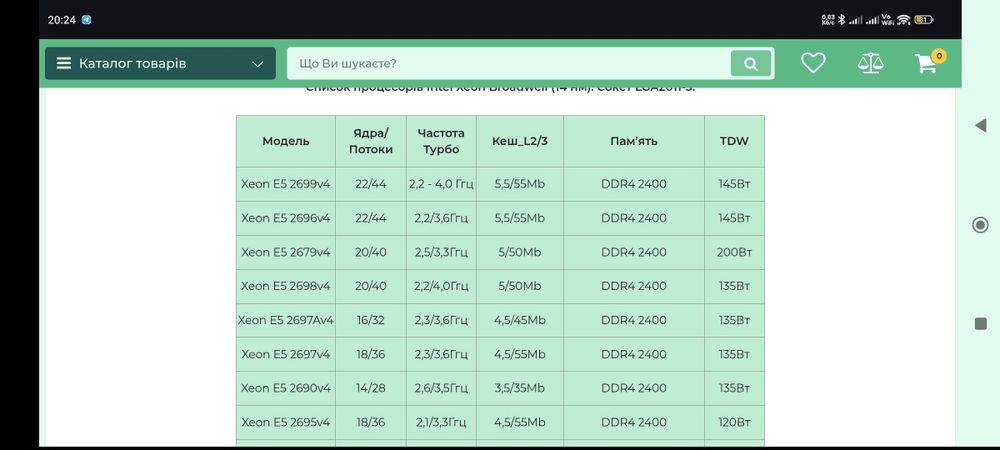Screen dimensions: 1000x450
Task: Select the Кеш_L2/3 column header
Action: pyautogui.click(x=520, y=142)
